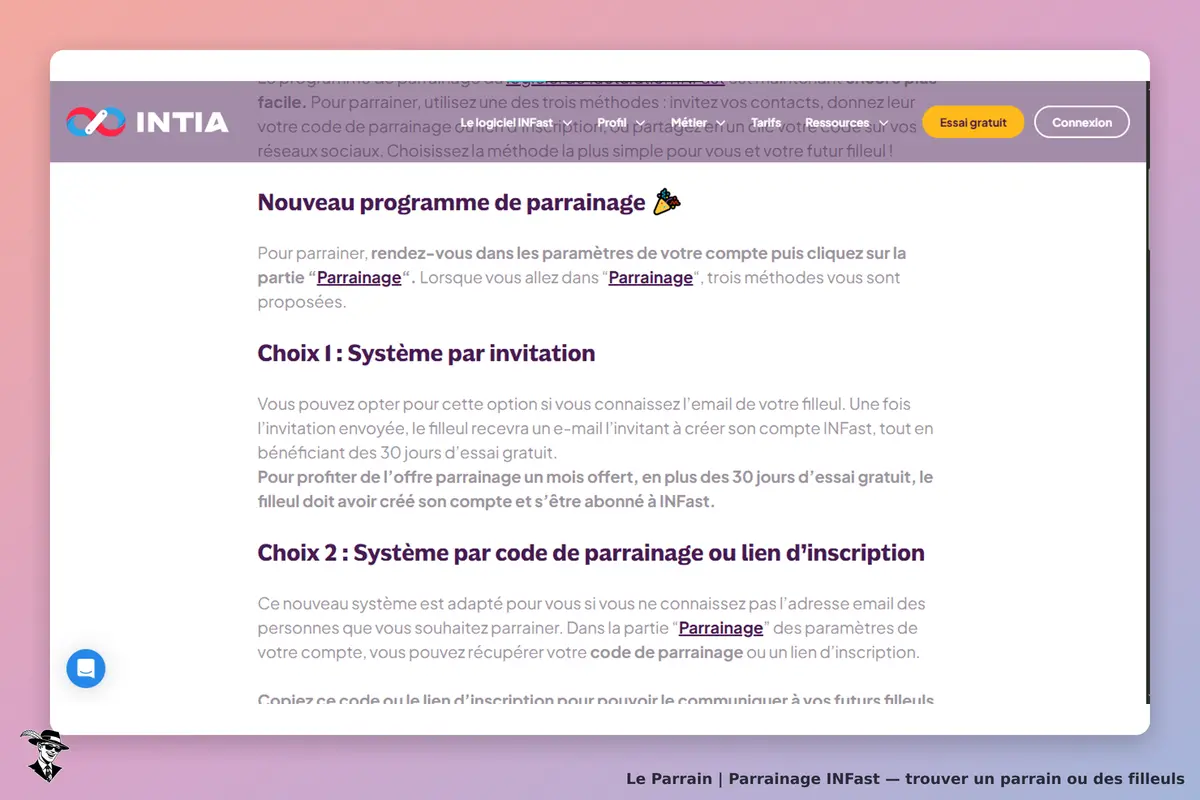This screenshot has width=1200, height=800.
Task: Expand the Métier chevron arrow
Action: coord(720,124)
